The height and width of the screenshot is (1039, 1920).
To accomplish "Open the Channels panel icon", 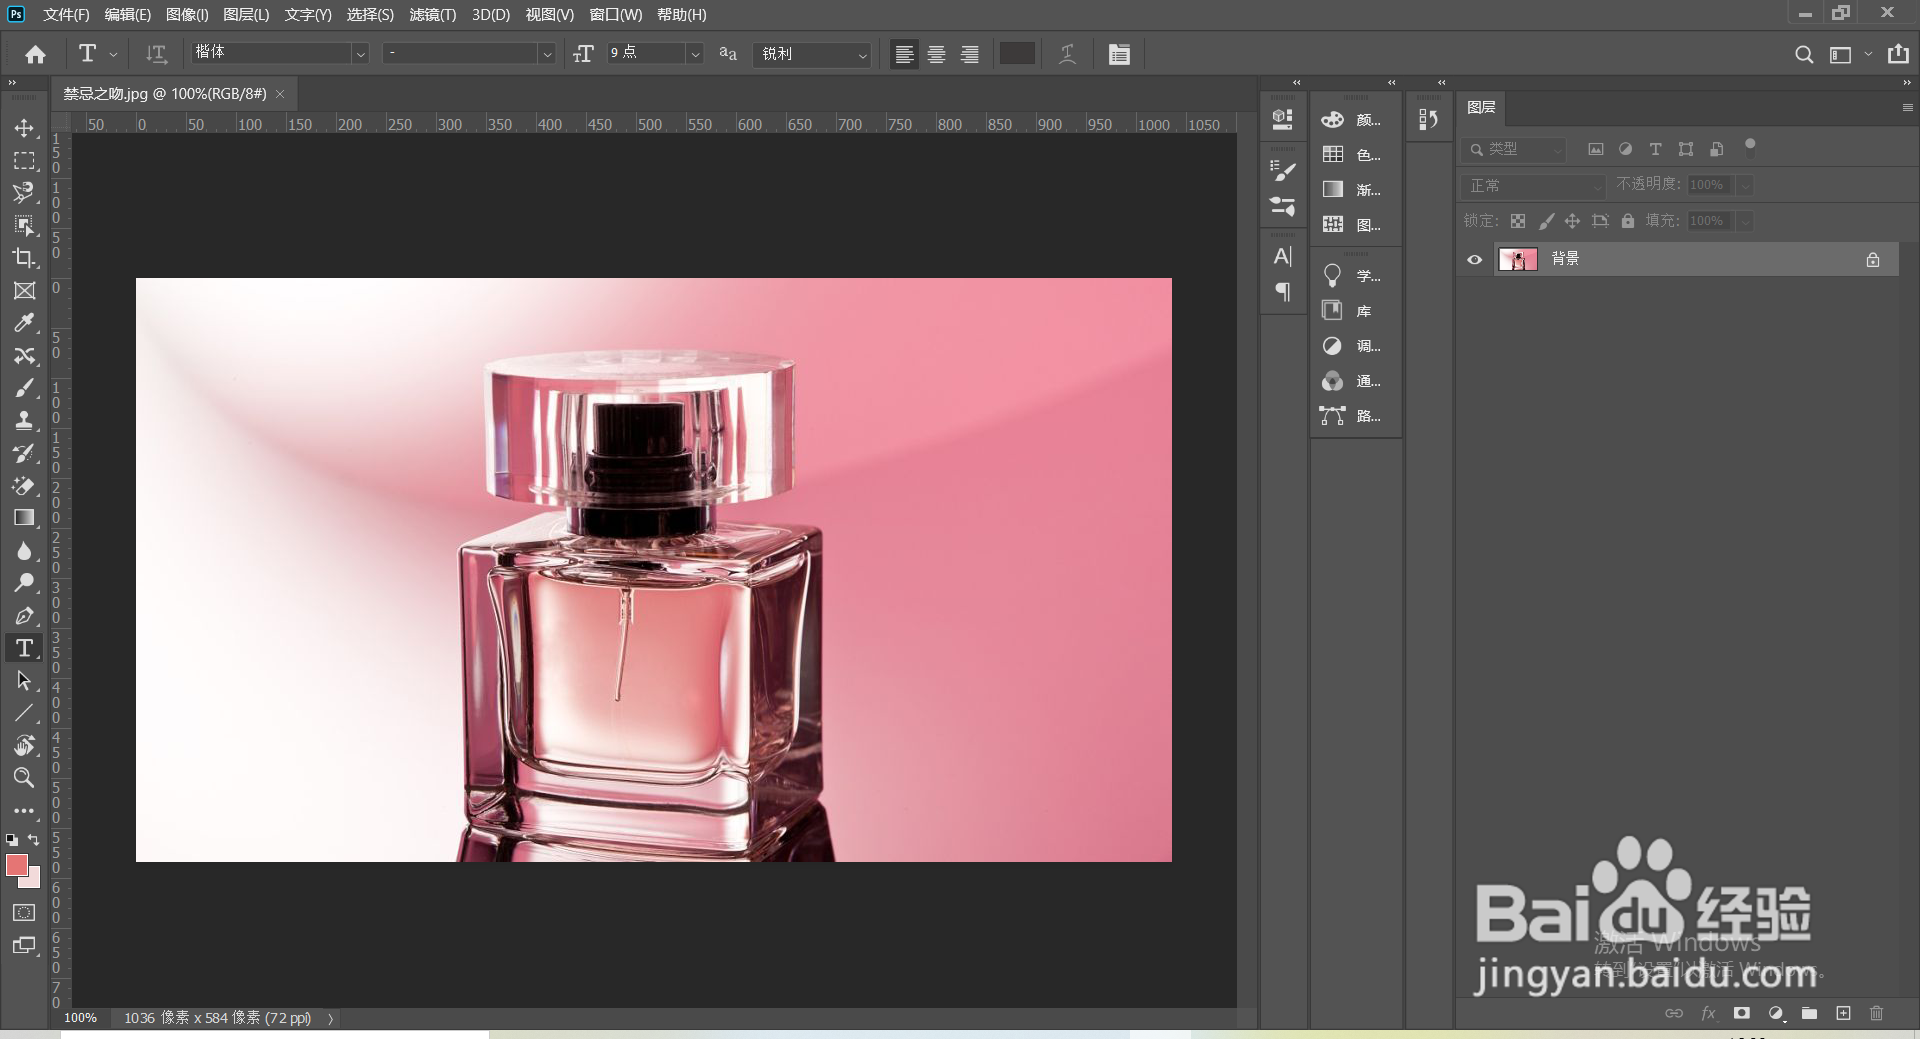I will [x=1333, y=381].
